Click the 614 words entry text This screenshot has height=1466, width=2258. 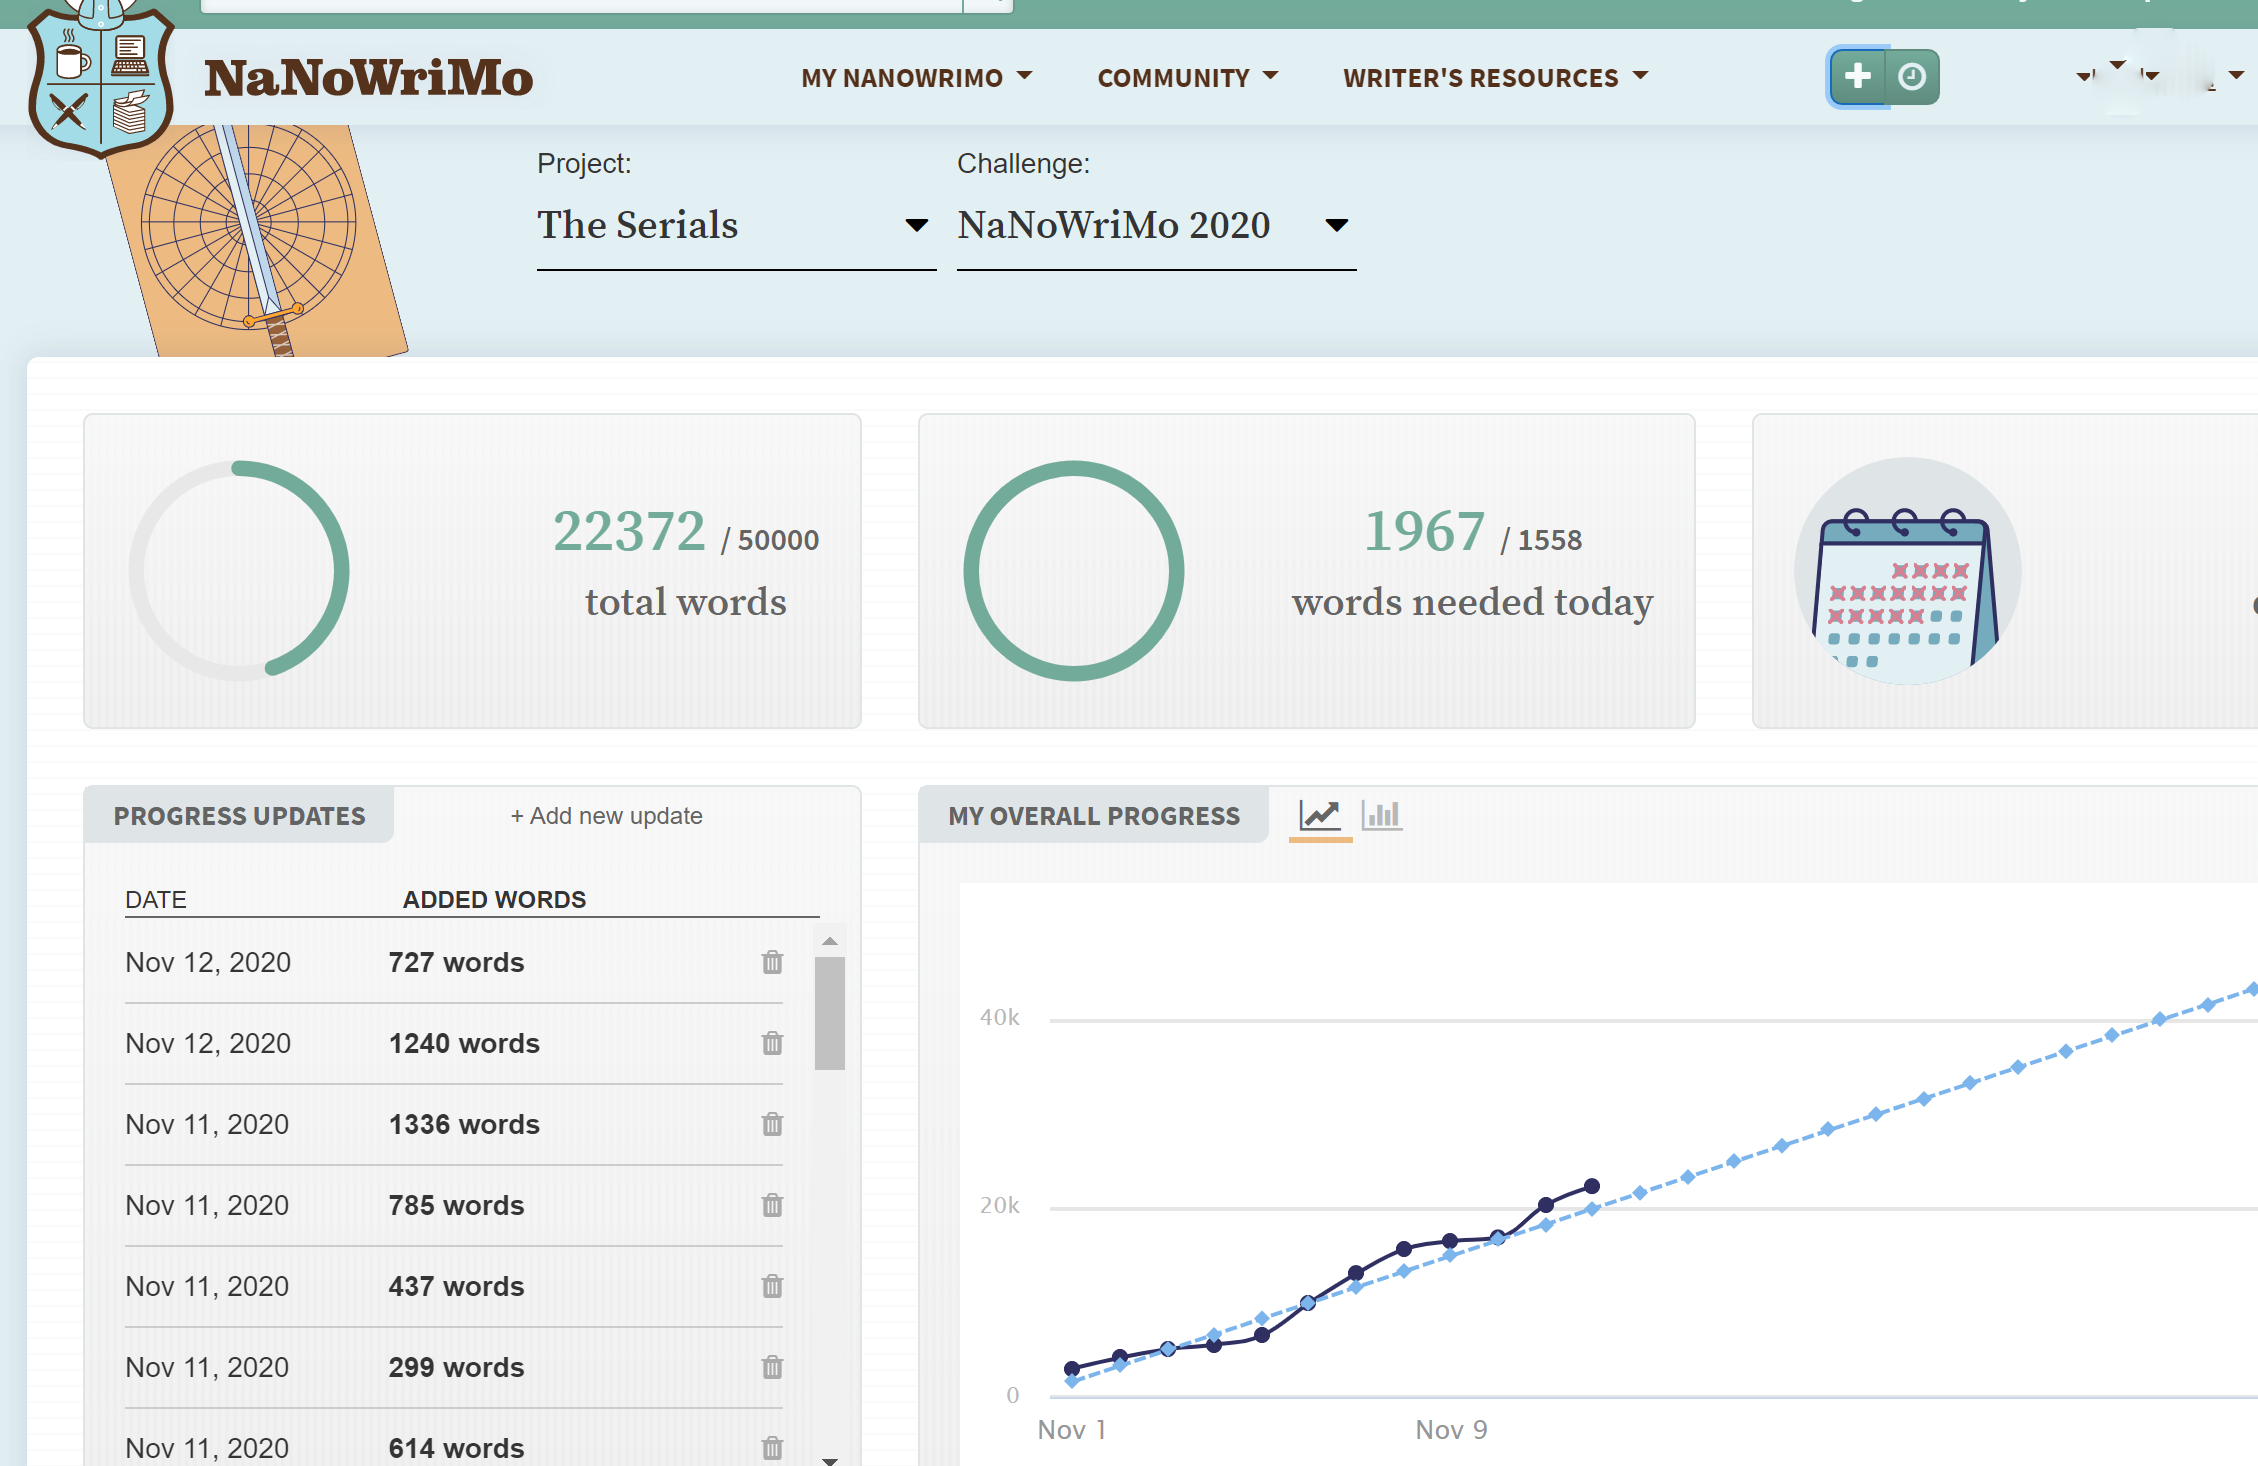coord(456,1448)
